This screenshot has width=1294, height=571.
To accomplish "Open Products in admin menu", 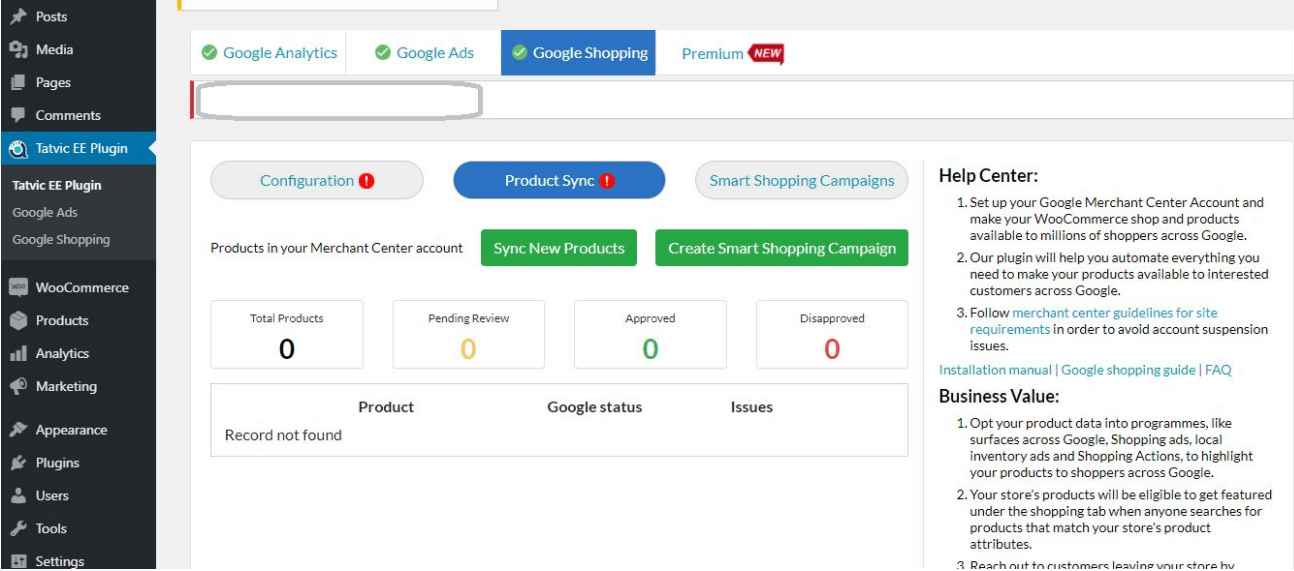I will click(x=78, y=320).
